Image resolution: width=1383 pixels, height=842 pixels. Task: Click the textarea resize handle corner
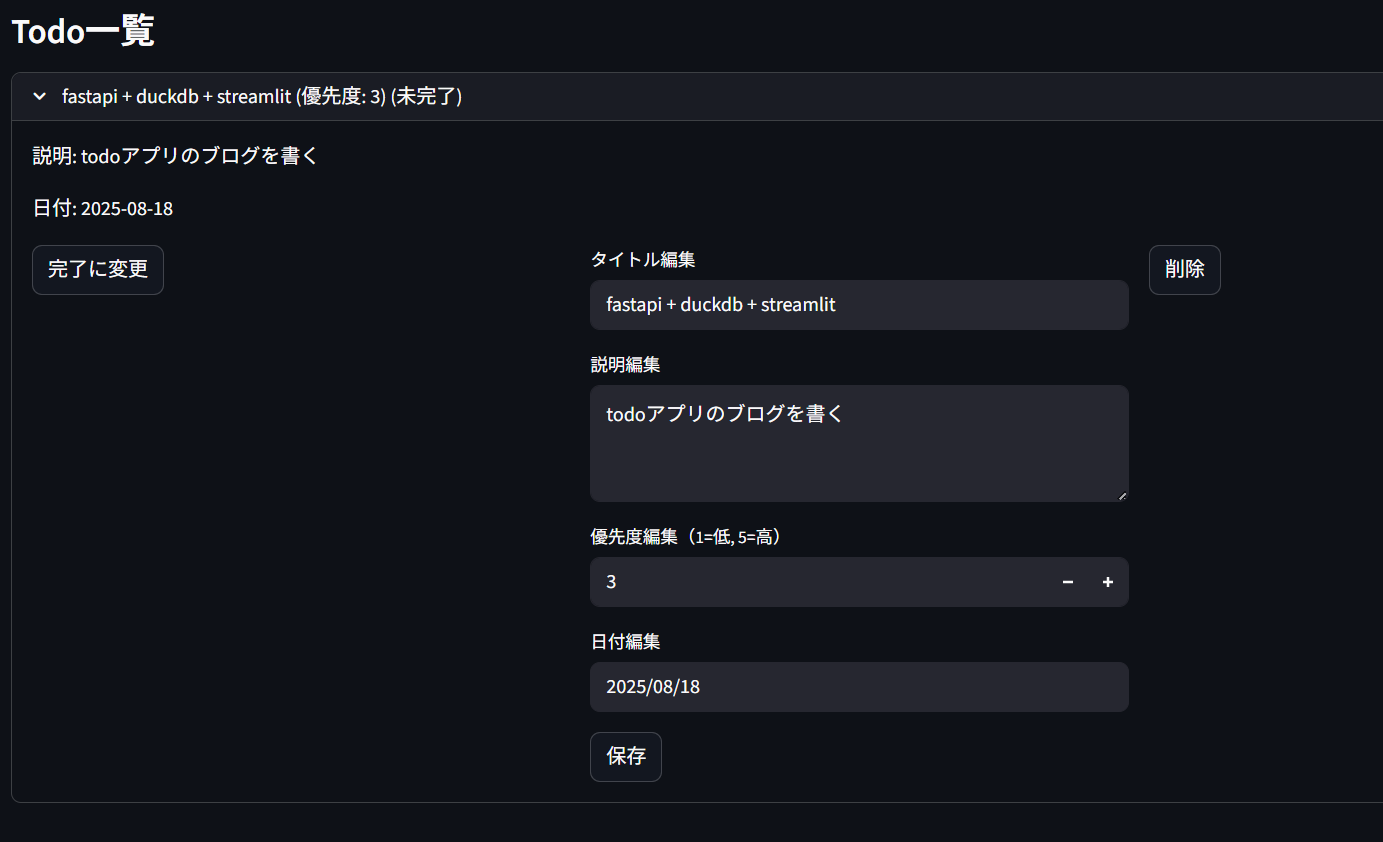click(1121, 495)
